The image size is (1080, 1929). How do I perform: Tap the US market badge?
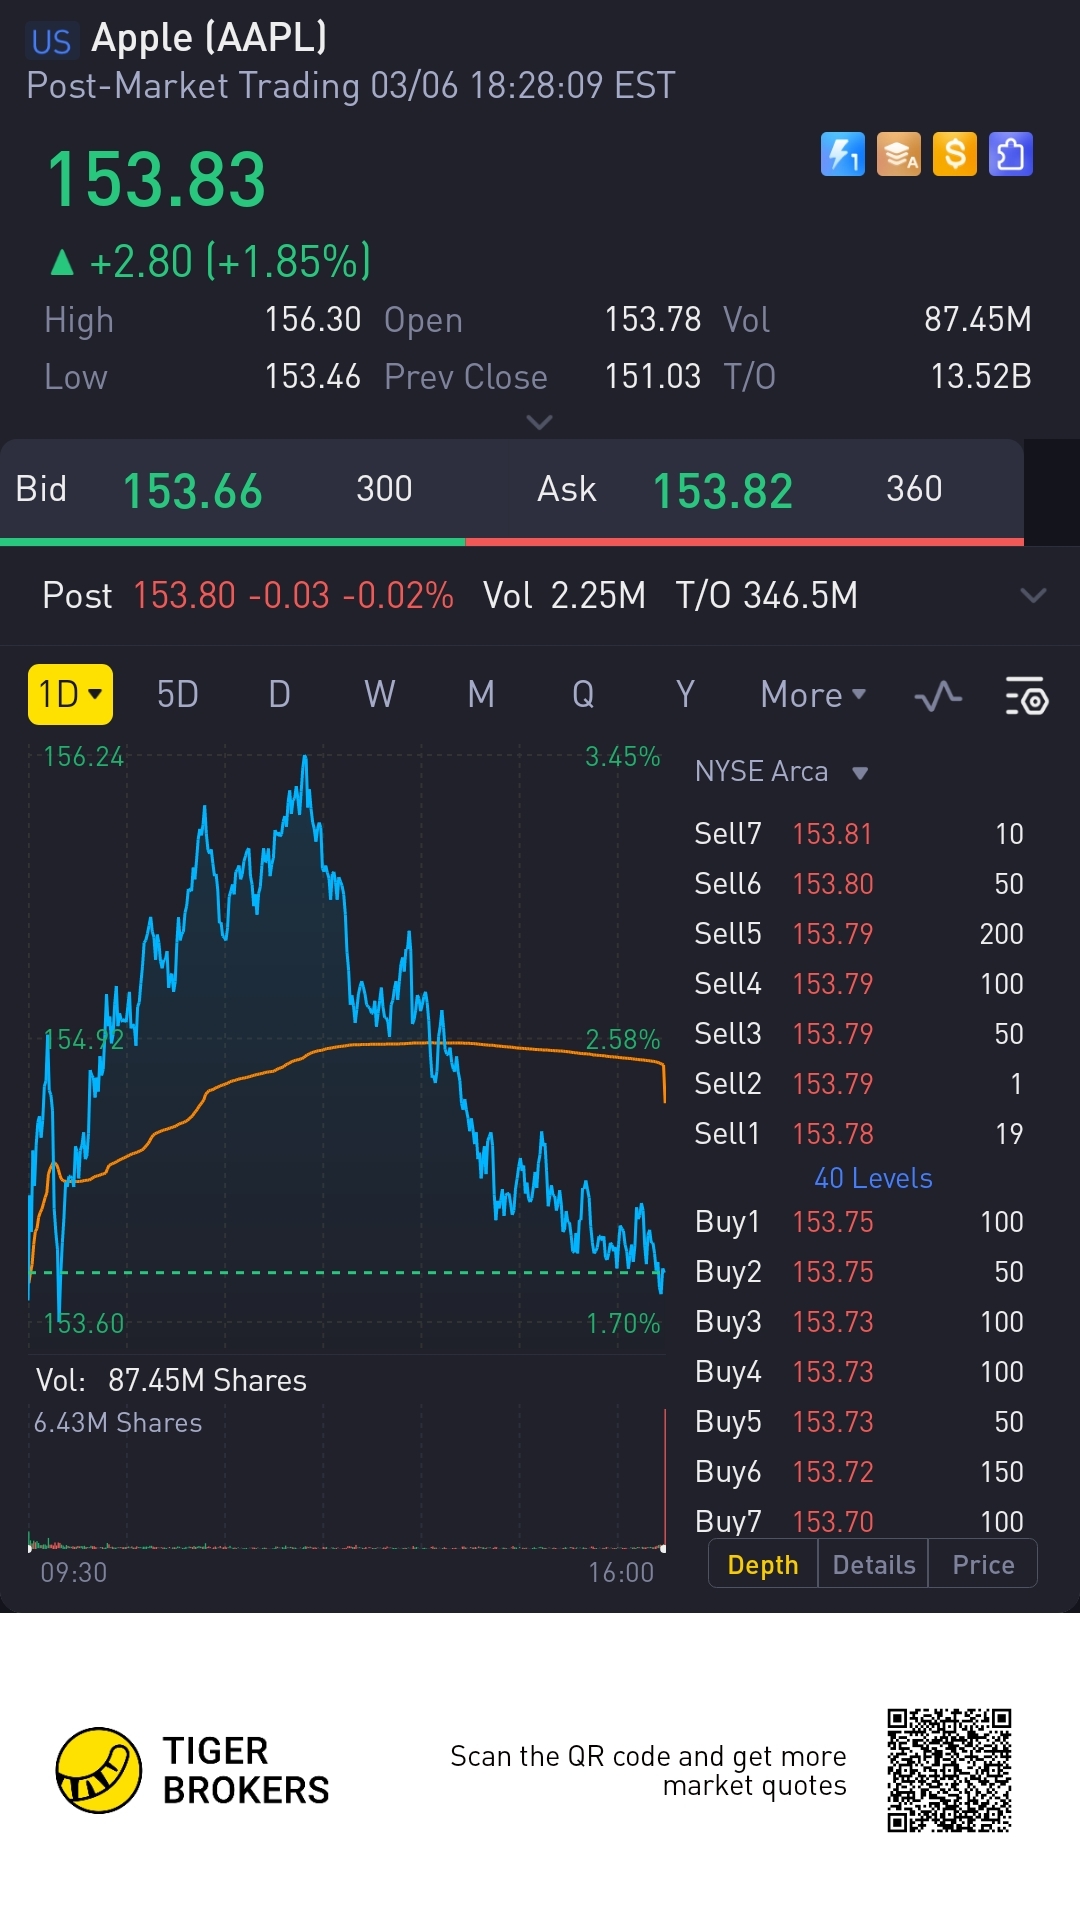(51, 42)
